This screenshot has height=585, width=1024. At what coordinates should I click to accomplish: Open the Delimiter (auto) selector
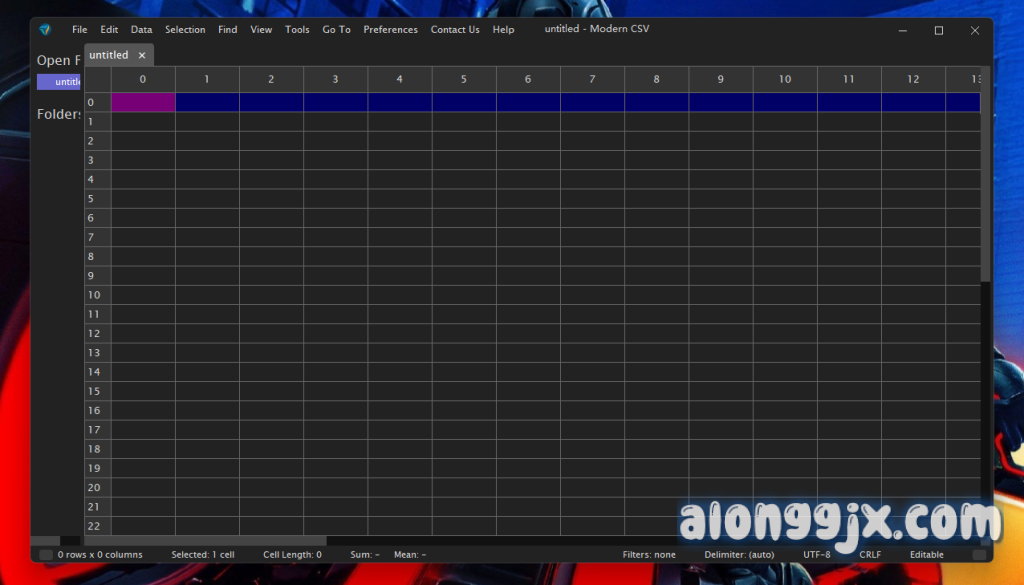(739, 555)
